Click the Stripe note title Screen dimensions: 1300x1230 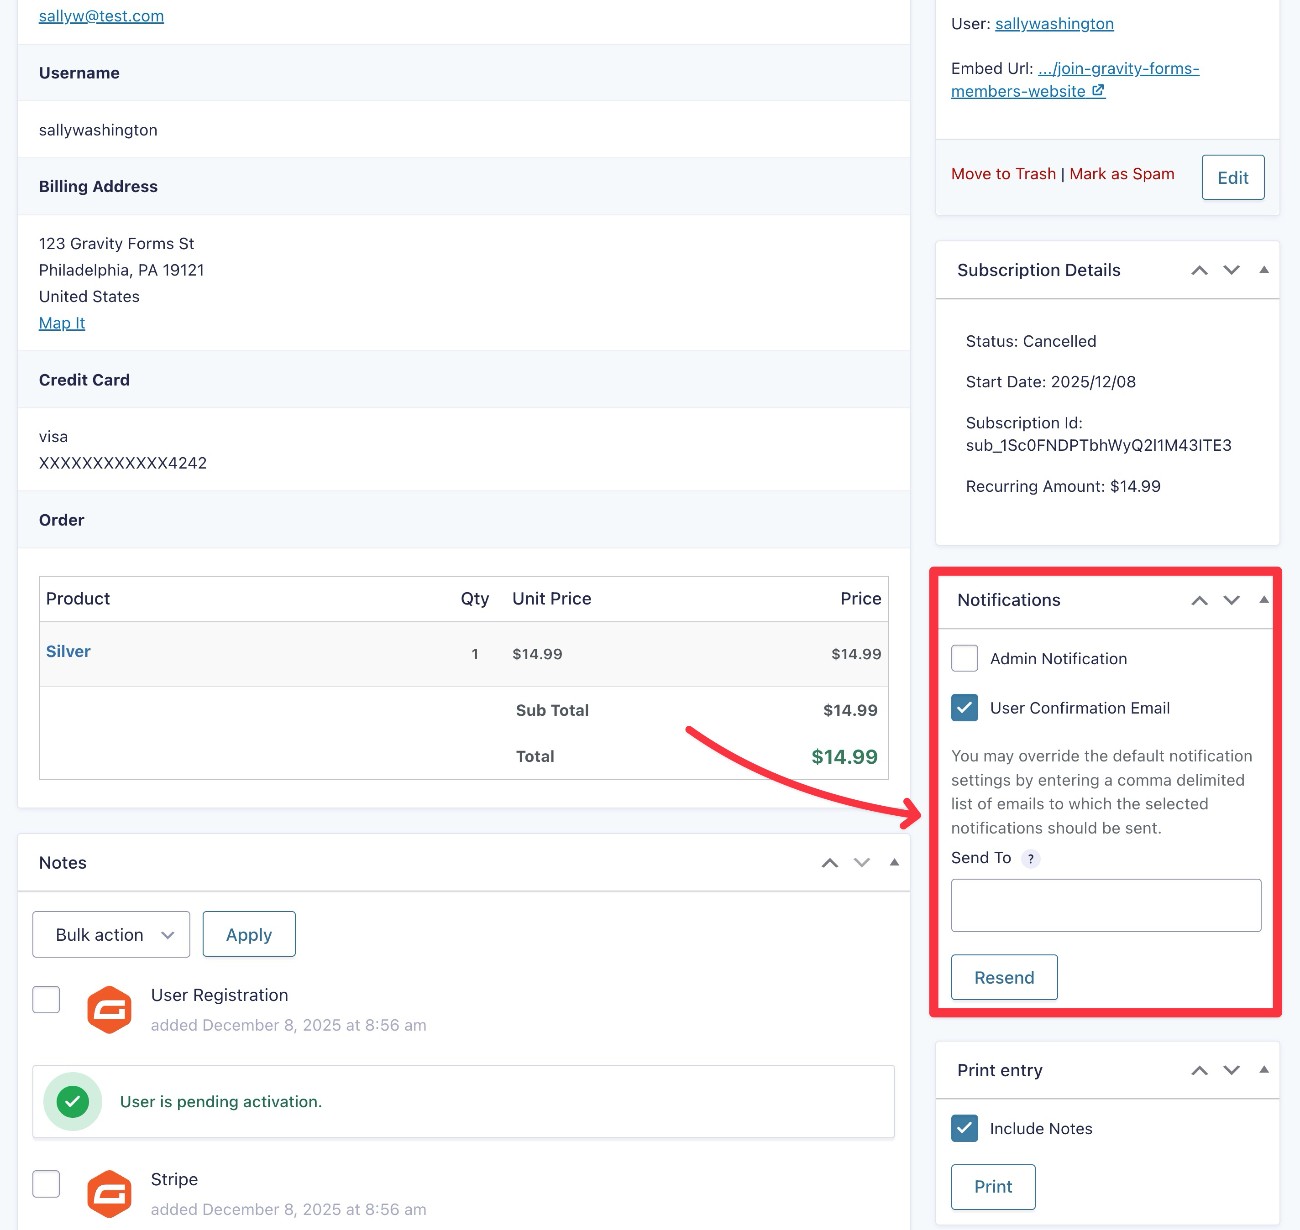pyautogui.click(x=174, y=1180)
